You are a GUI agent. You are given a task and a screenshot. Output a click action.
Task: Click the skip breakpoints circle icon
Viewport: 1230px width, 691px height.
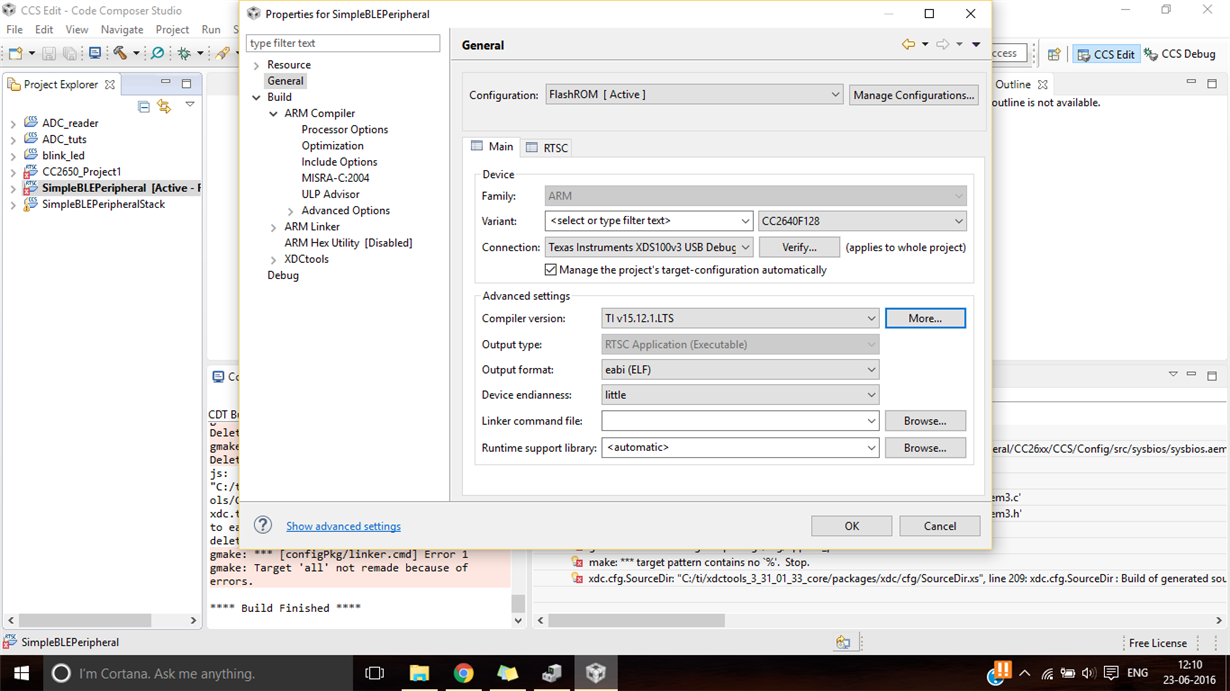click(157, 53)
